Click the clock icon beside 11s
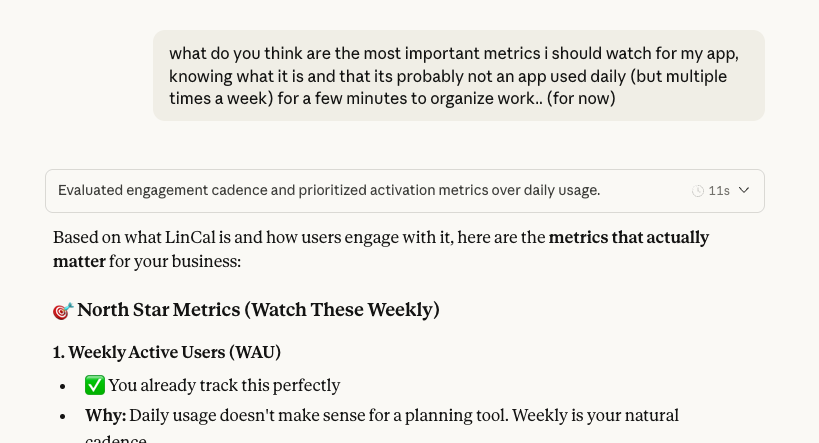Image resolution: width=819 pixels, height=443 pixels. [x=698, y=191]
